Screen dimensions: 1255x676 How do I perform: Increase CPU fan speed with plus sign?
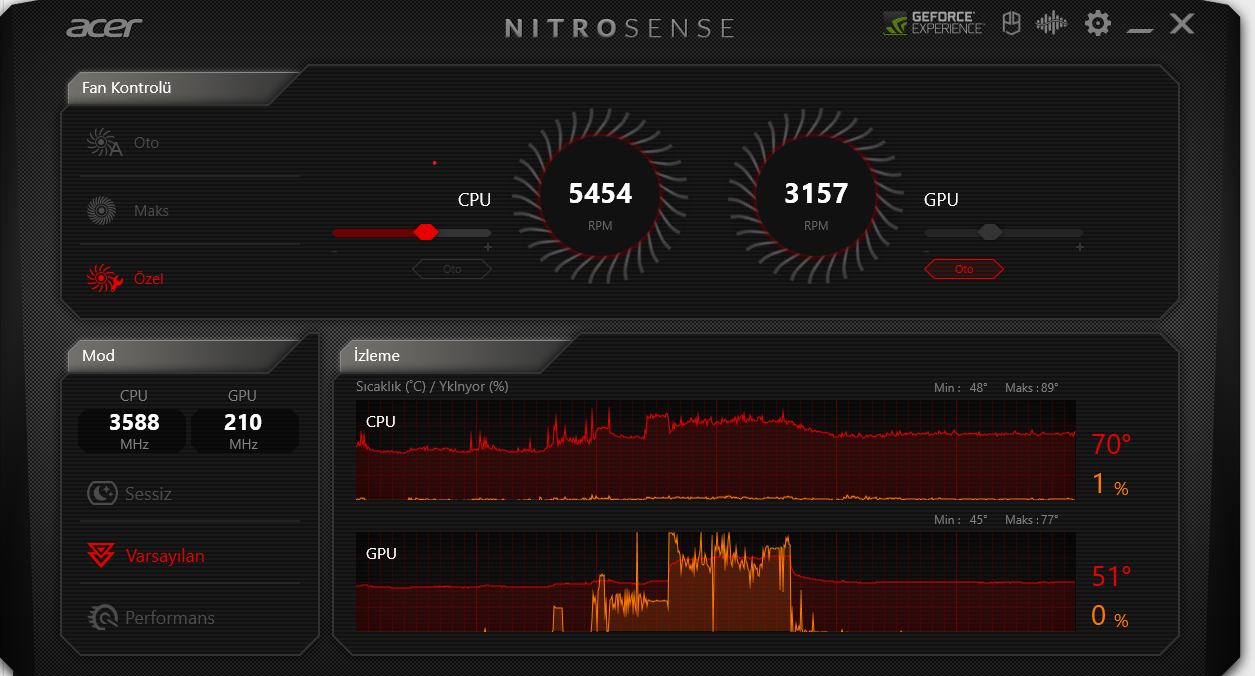488,247
